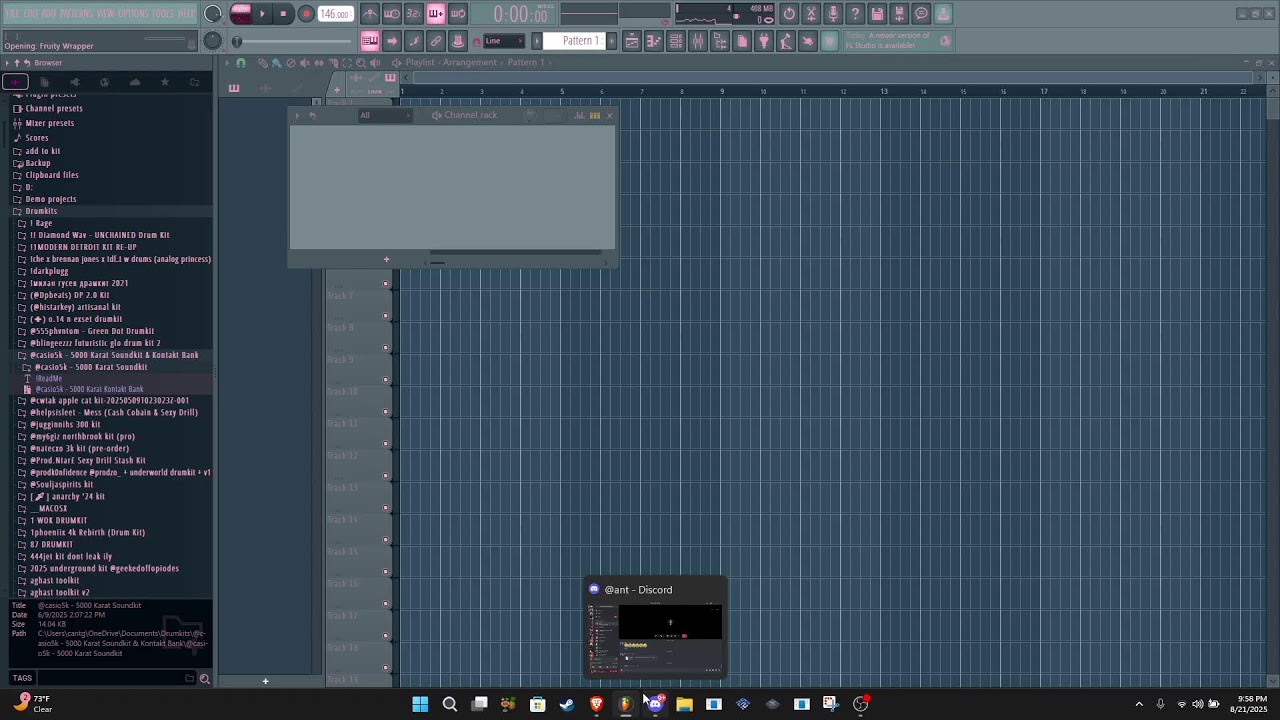Viewport: 1280px width, 720px height.
Task: Toggle the 3-2-1 countdown before recording
Action: 414,14
